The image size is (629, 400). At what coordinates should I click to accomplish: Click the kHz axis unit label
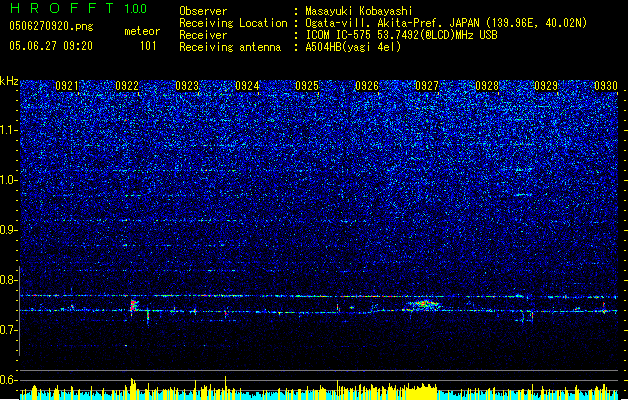click(9, 81)
